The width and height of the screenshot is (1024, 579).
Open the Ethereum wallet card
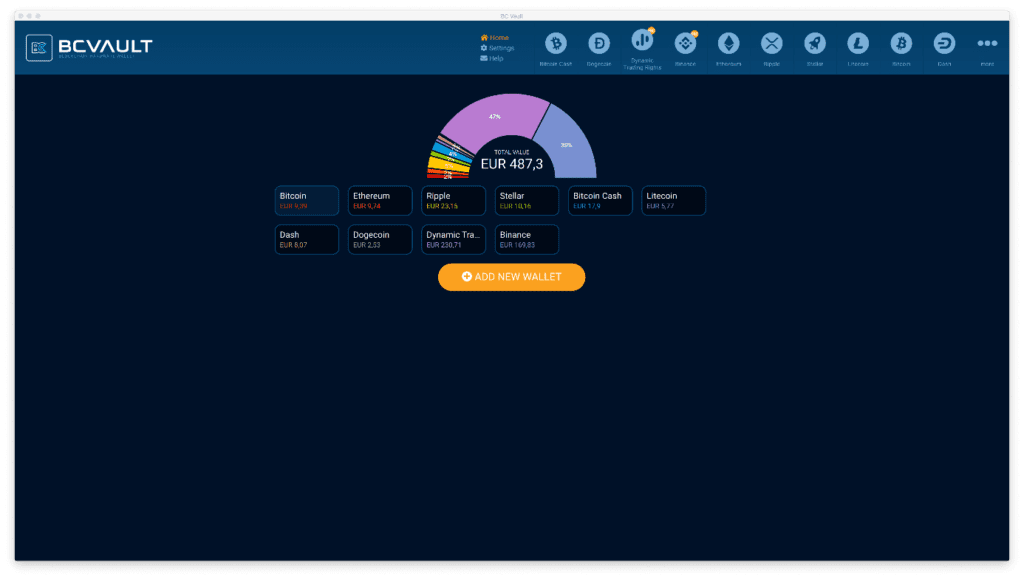pos(380,200)
